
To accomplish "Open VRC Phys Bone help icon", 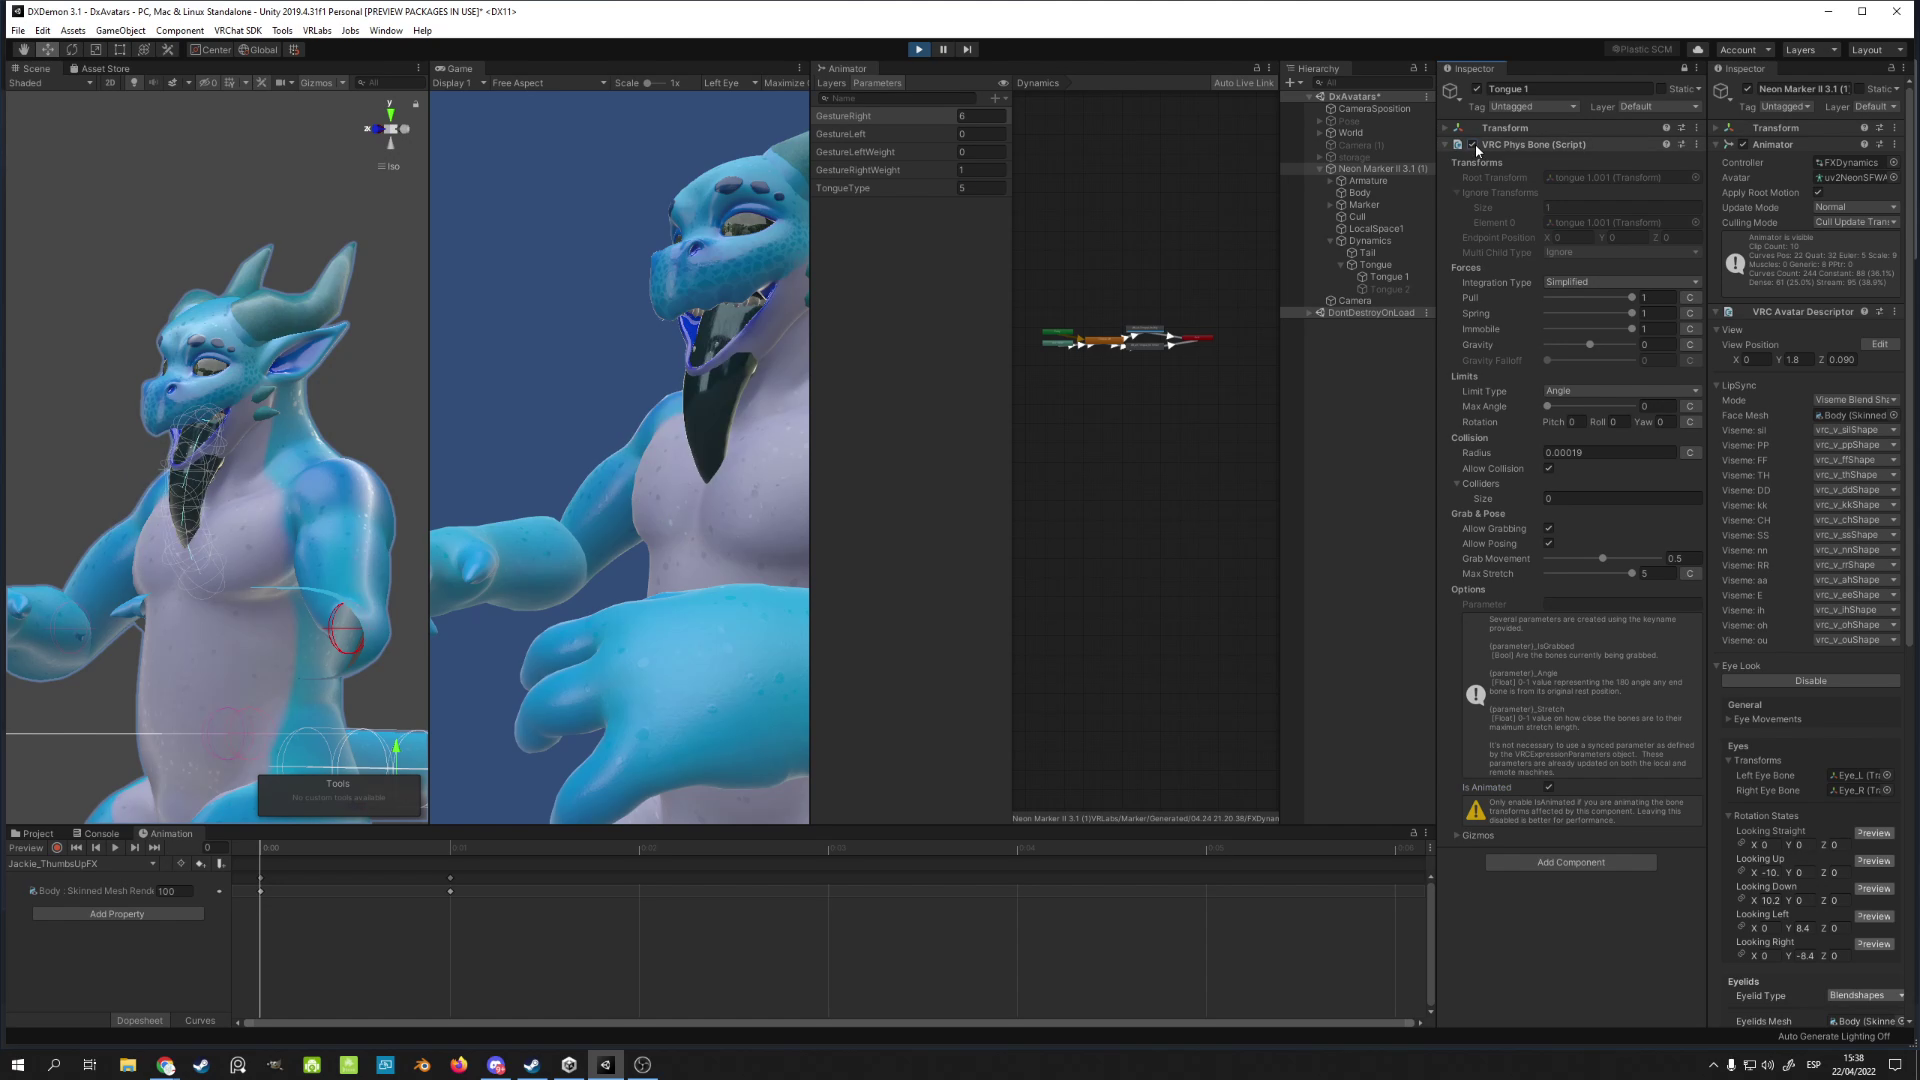I will coord(1666,145).
